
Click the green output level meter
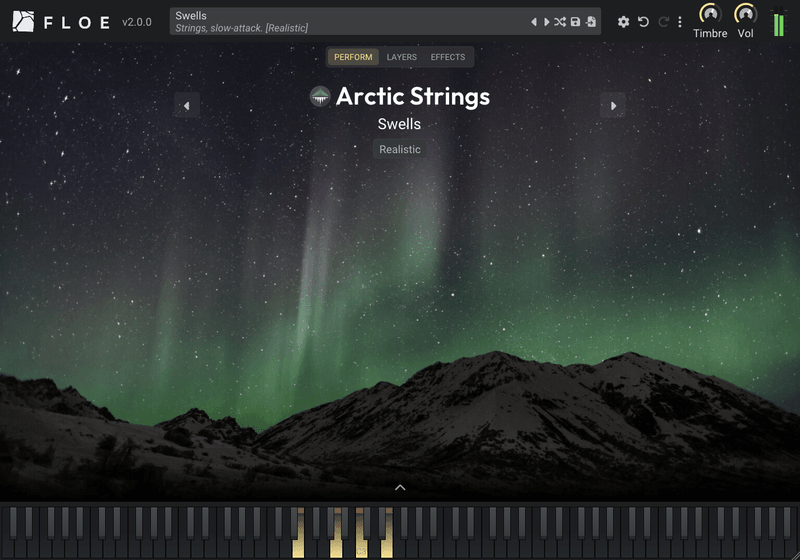[779, 22]
